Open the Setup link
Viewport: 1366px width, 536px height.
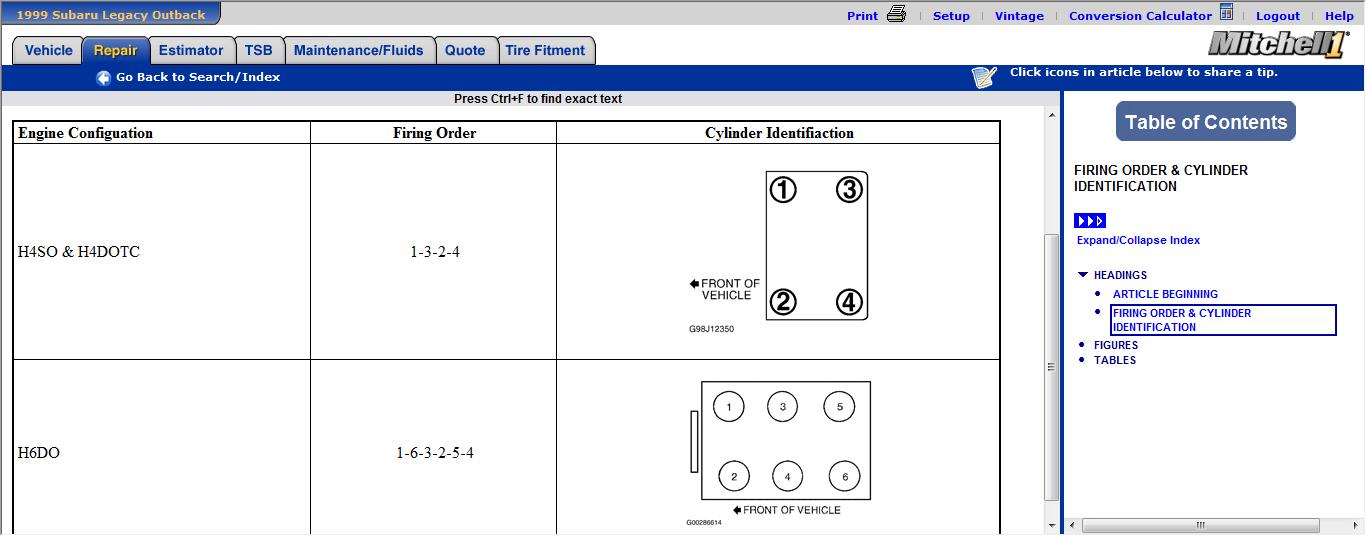[x=951, y=15]
